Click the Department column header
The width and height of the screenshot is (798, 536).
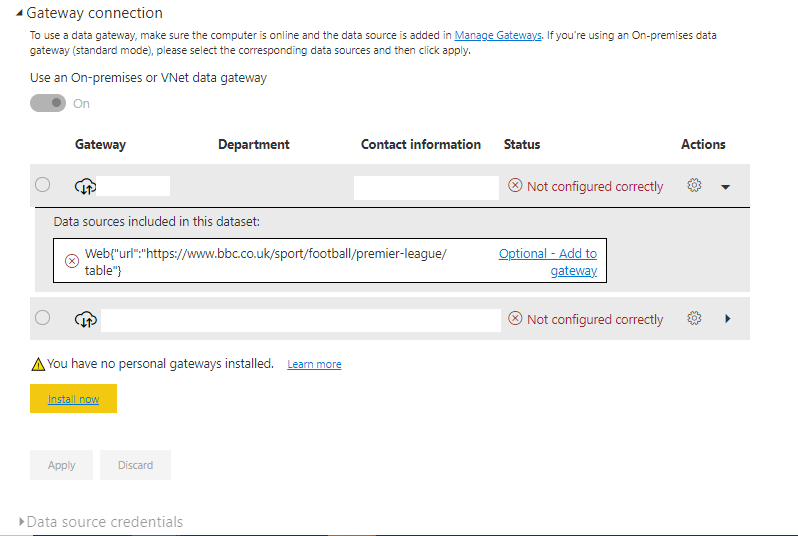[x=253, y=145]
